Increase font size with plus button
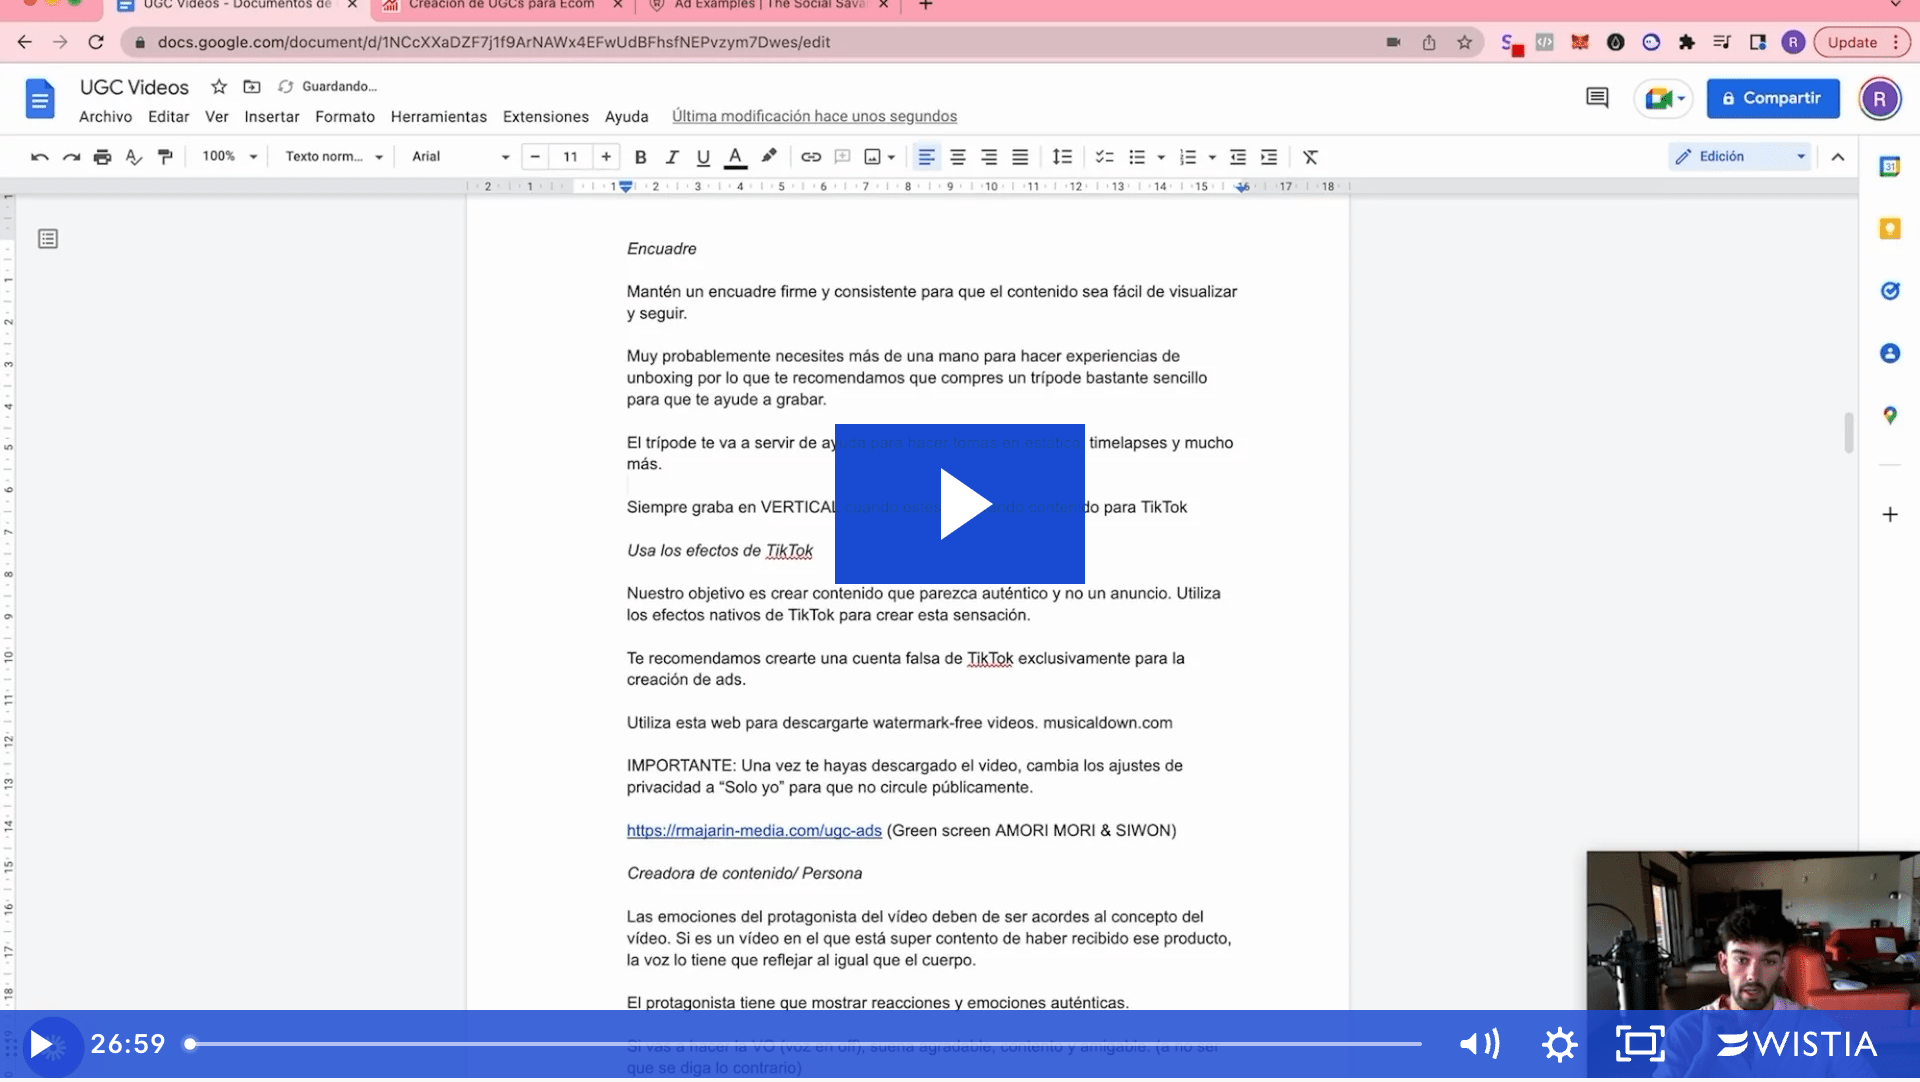The height and width of the screenshot is (1082, 1920). click(606, 157)
